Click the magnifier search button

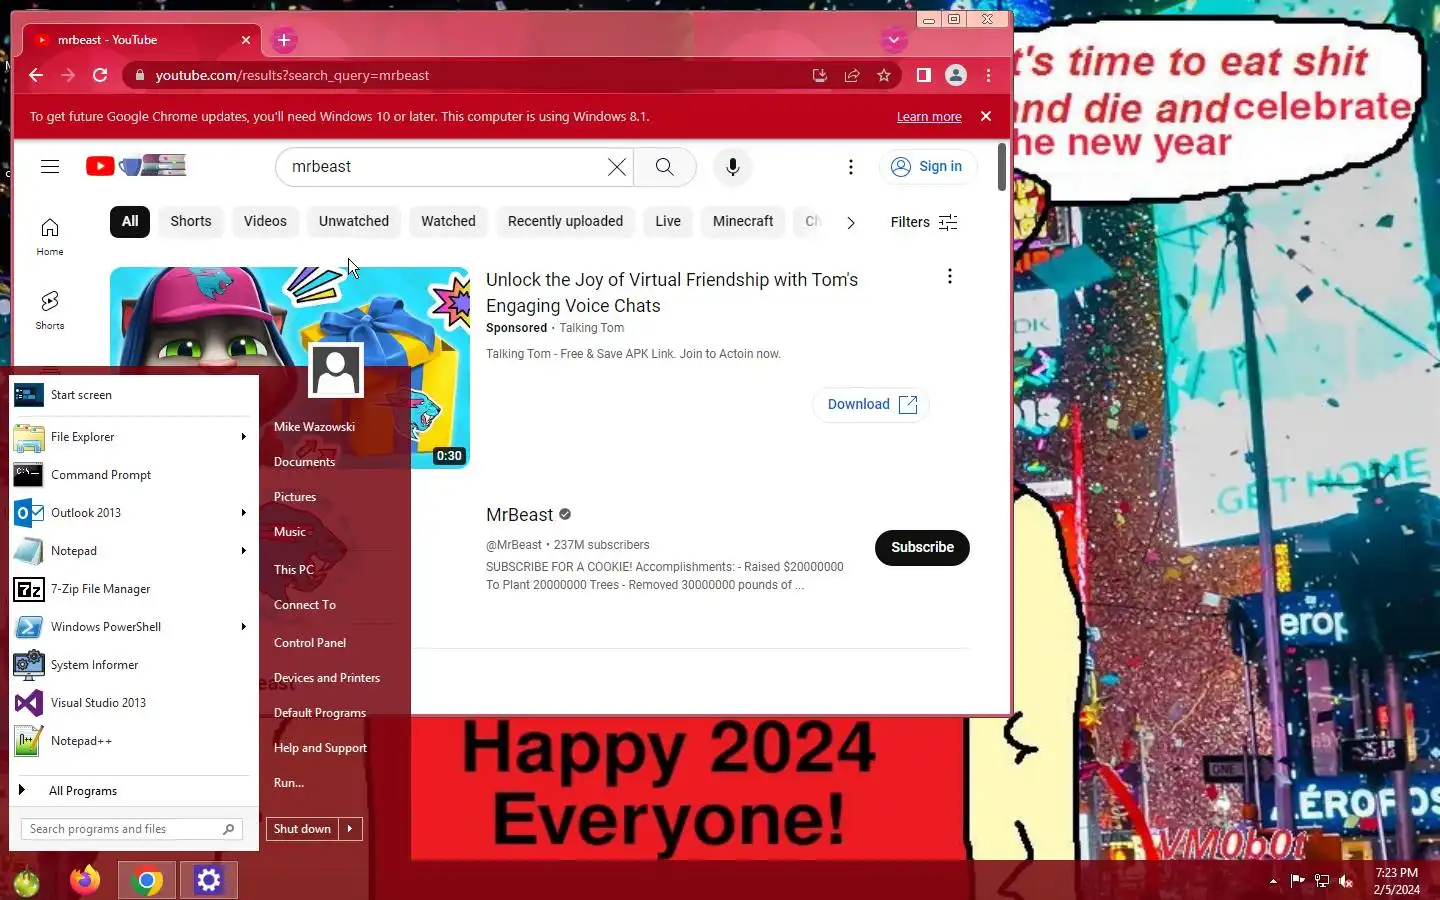(665, 167)
